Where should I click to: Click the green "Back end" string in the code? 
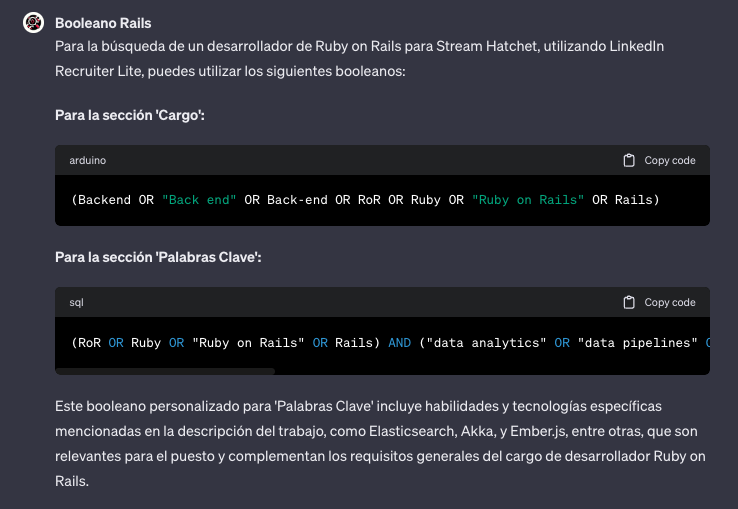[x=199, y=200]
